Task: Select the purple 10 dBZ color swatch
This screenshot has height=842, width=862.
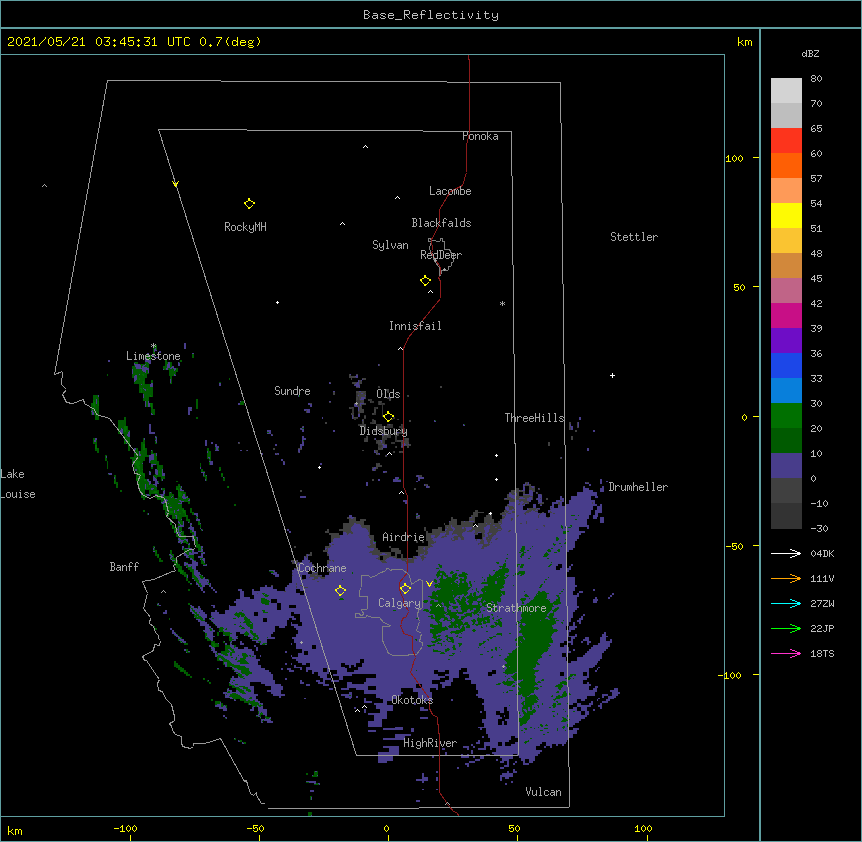Action: (786, 466)
